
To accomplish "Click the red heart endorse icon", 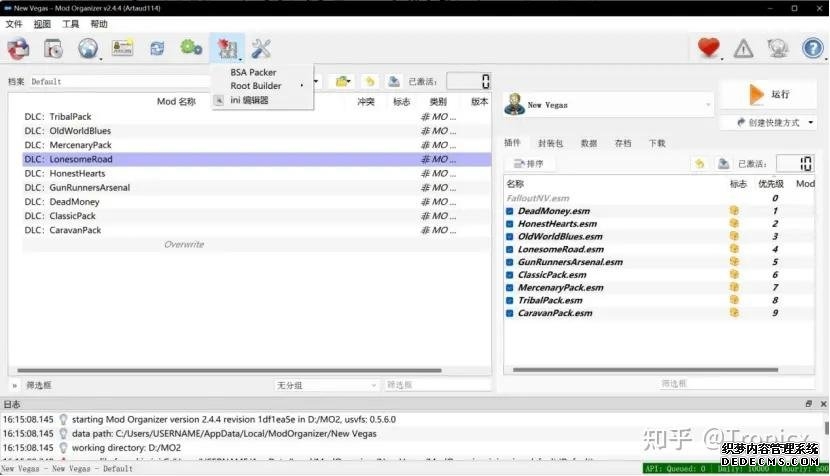I will (709, 47).
